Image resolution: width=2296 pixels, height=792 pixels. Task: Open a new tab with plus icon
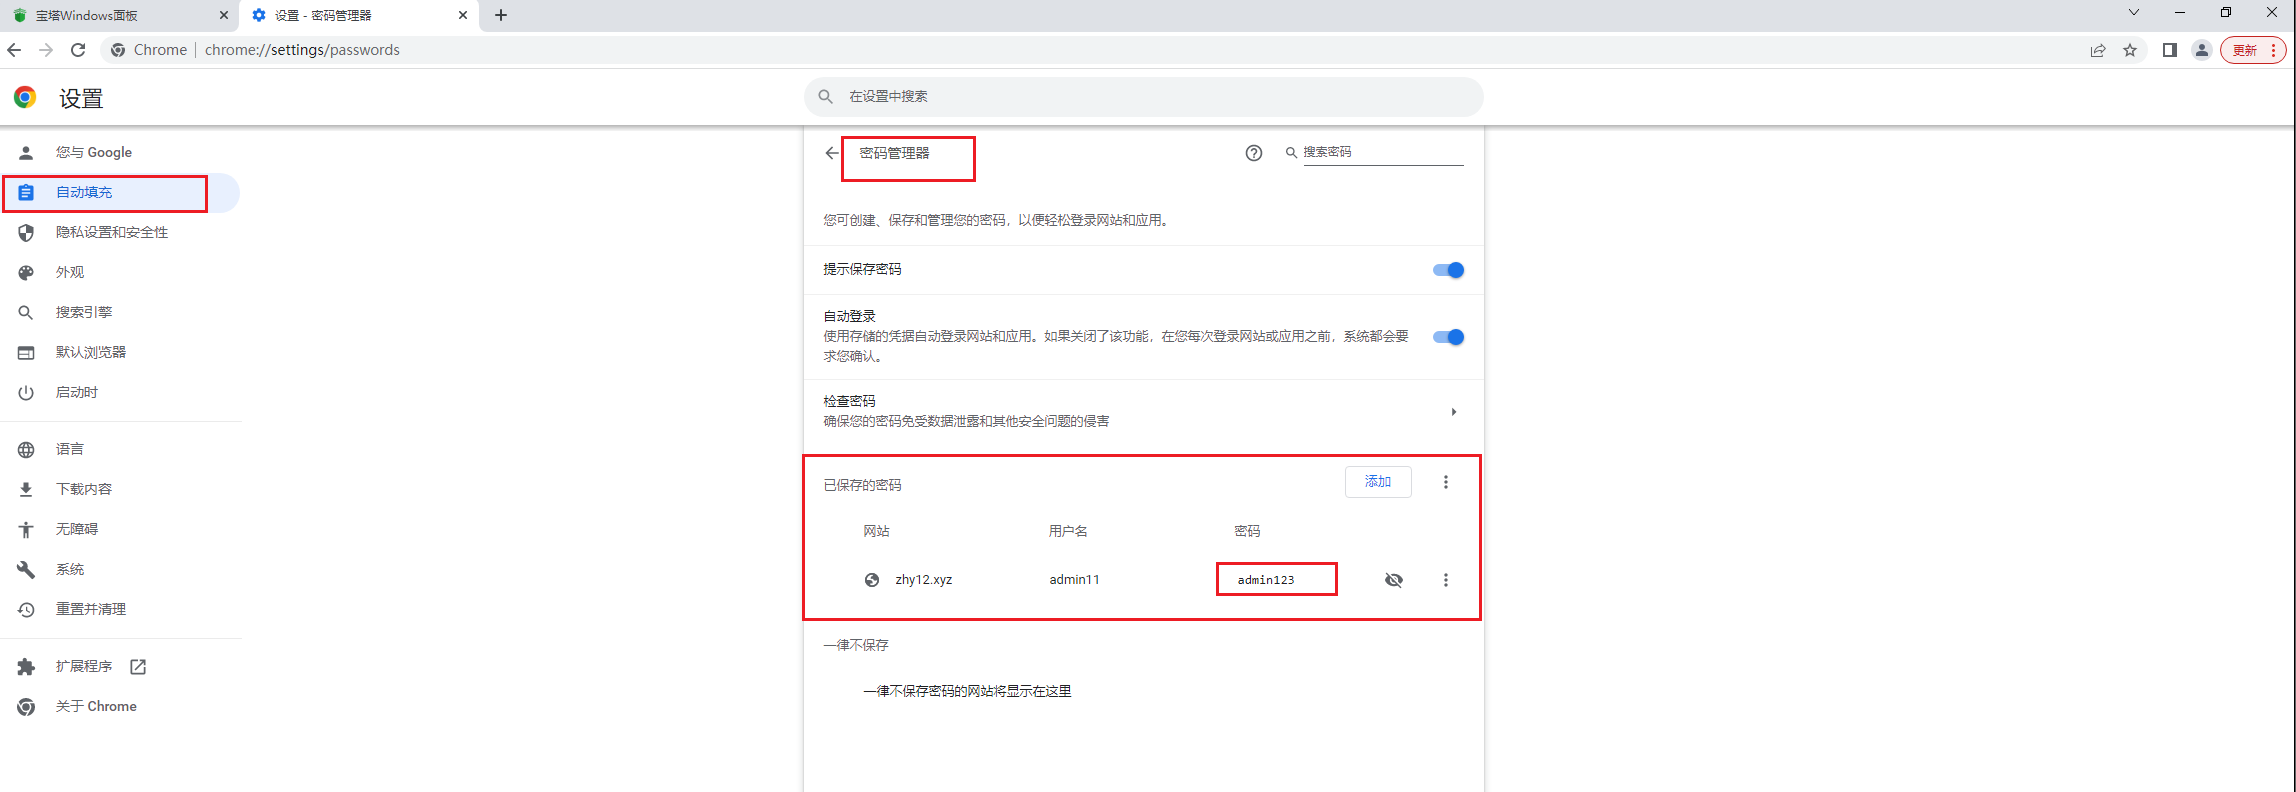click(501, 15)
